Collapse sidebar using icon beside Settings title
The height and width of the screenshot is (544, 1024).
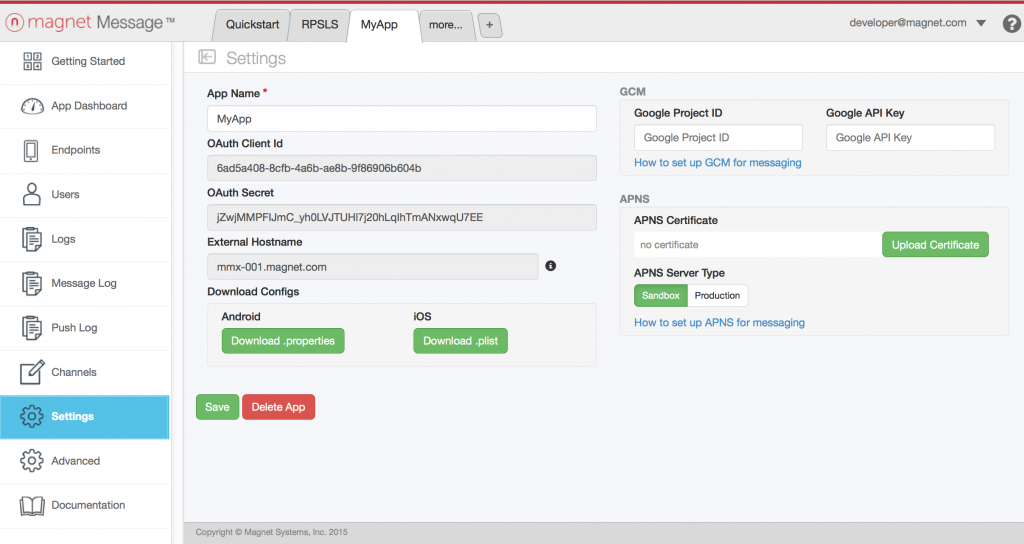click(x=207, y=57)
